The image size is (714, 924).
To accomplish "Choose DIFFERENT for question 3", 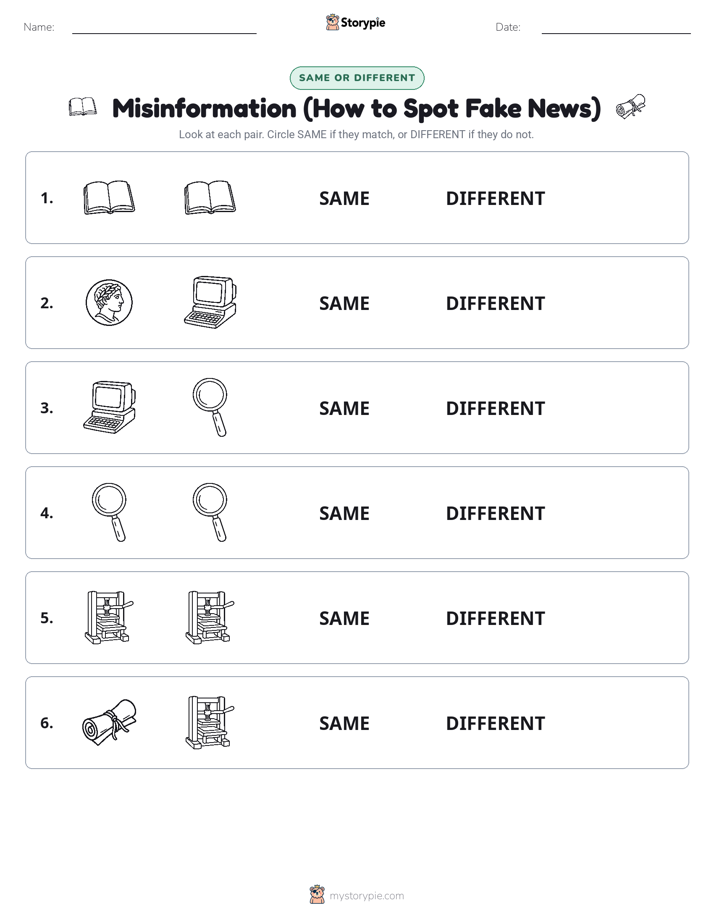I will pyautogui.click(x=495, y=408).
